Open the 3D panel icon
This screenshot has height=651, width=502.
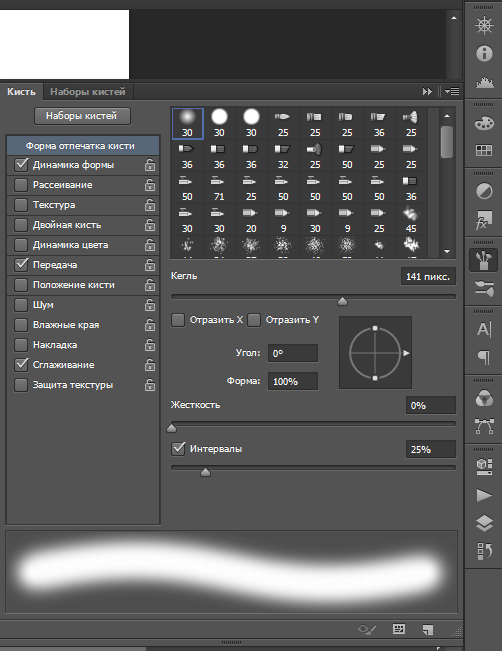pyautogui.click(x=484, y=467)
